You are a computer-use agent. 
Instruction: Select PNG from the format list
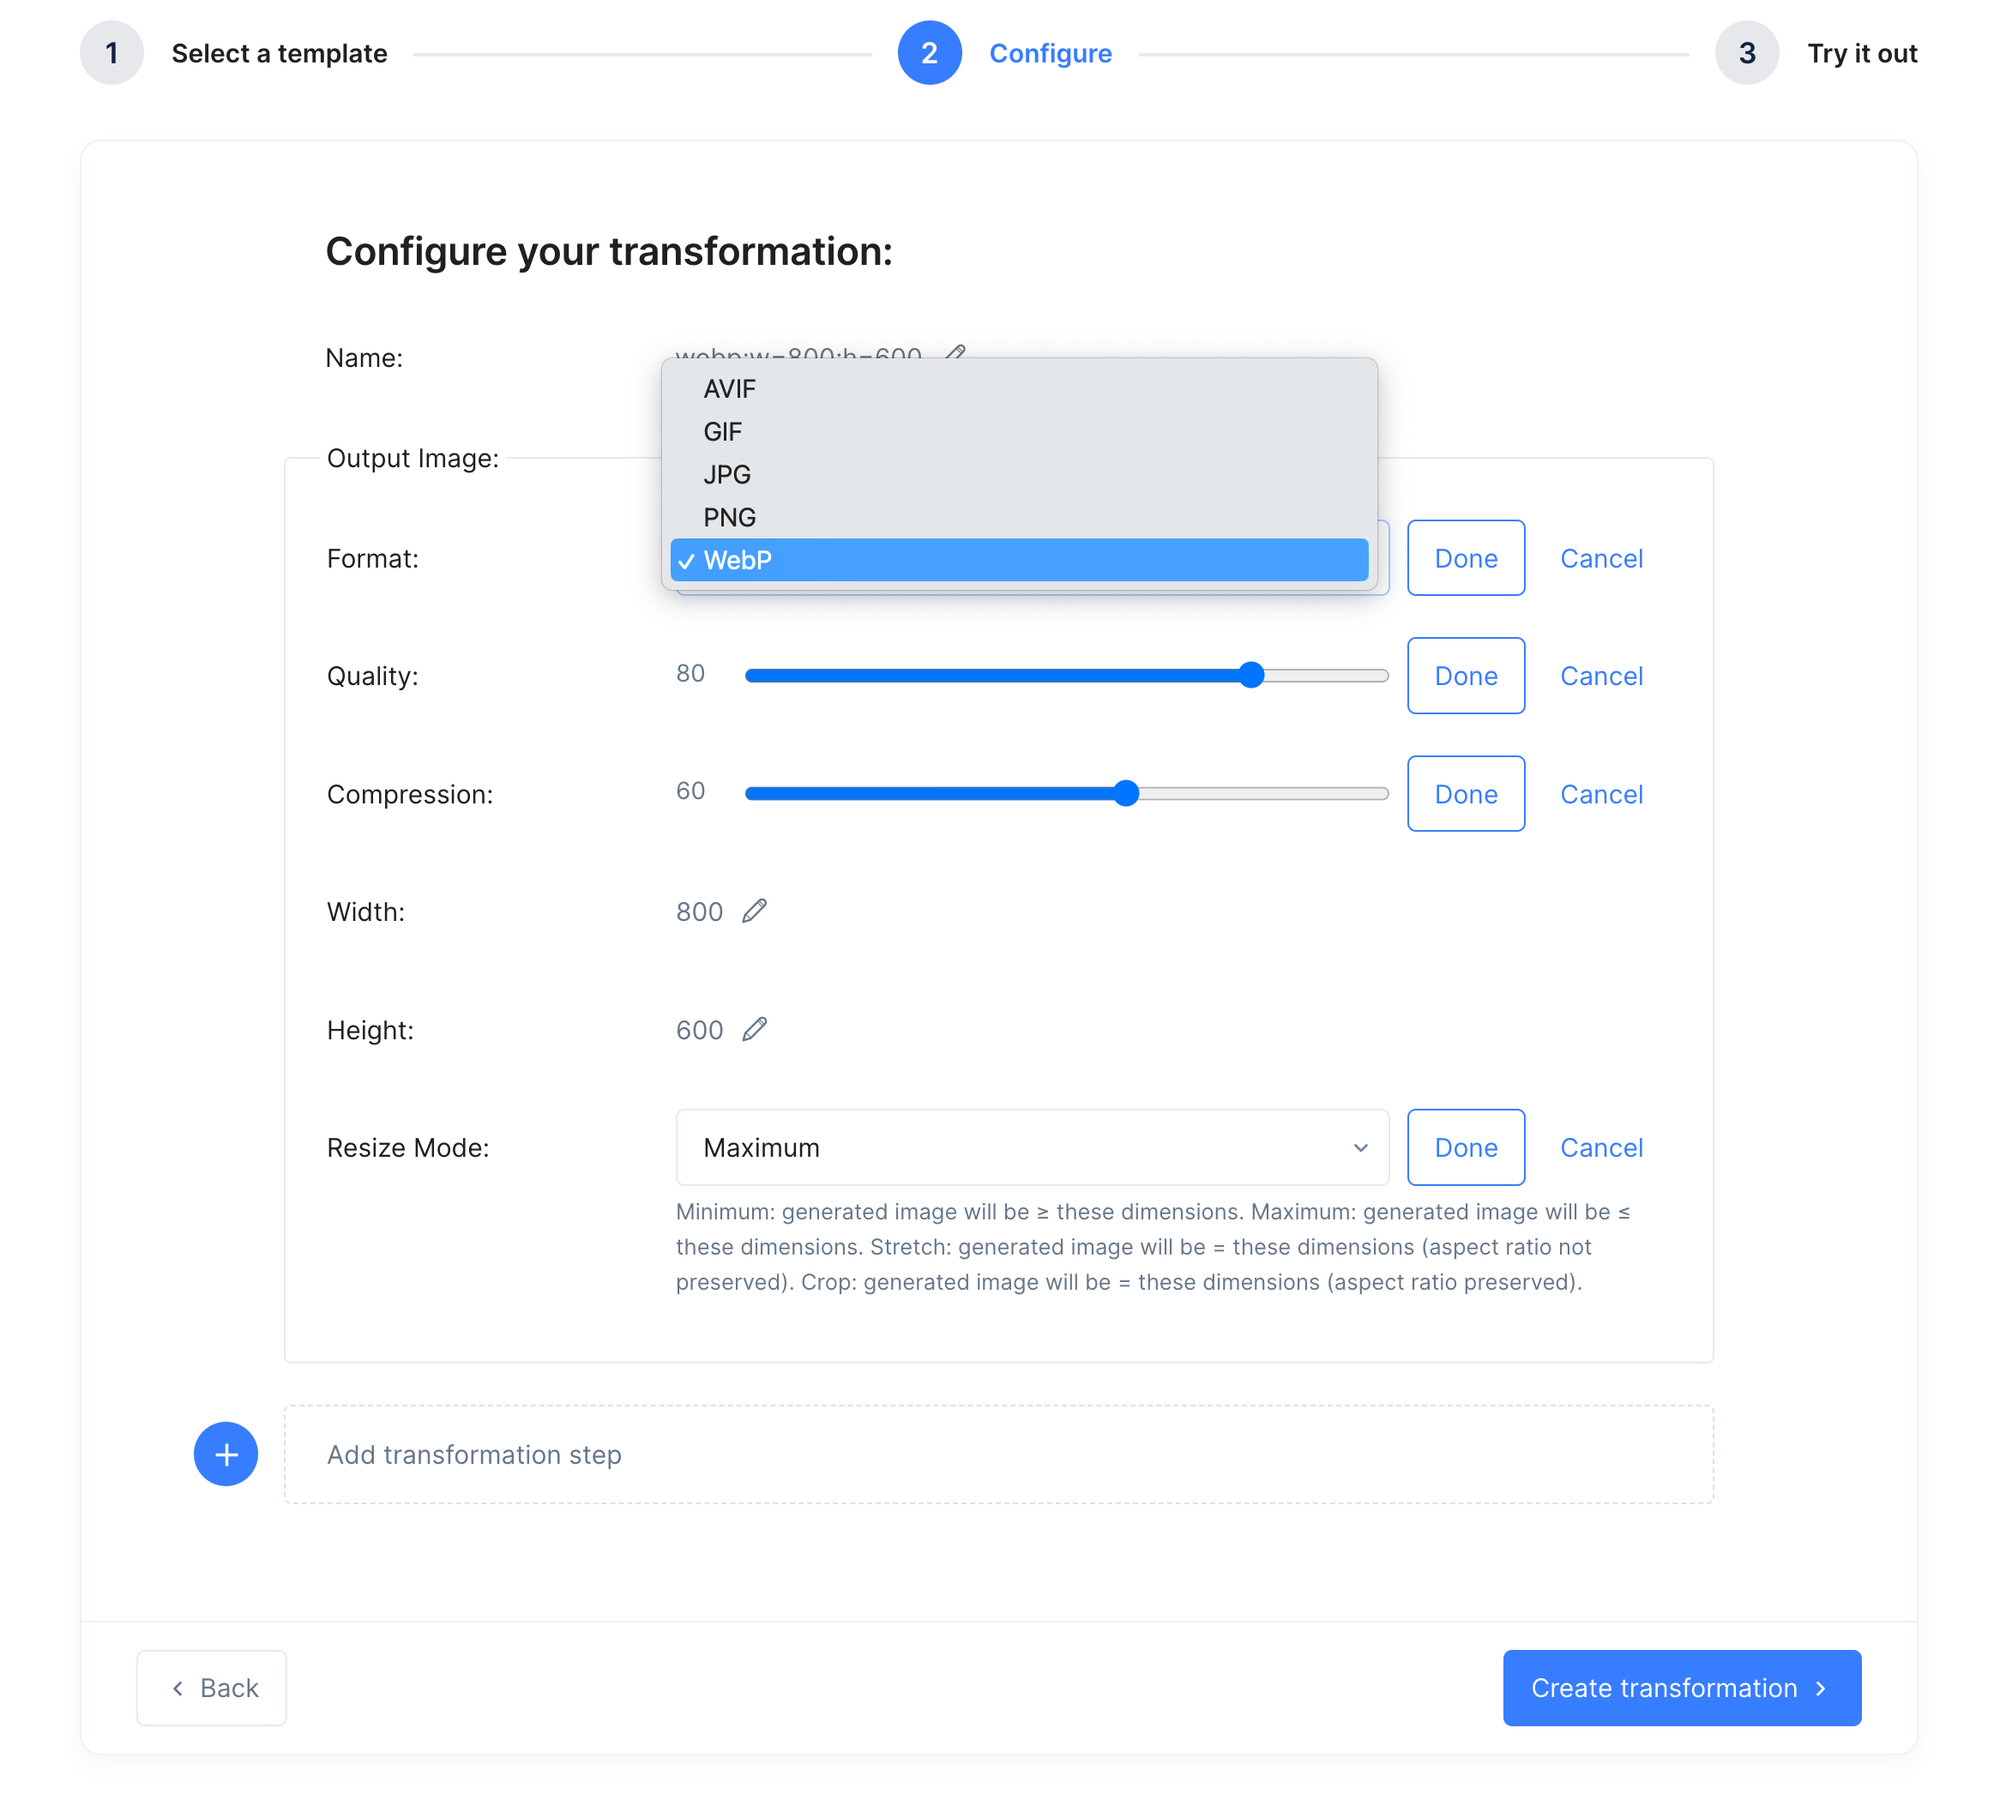[x=730, y=517]
